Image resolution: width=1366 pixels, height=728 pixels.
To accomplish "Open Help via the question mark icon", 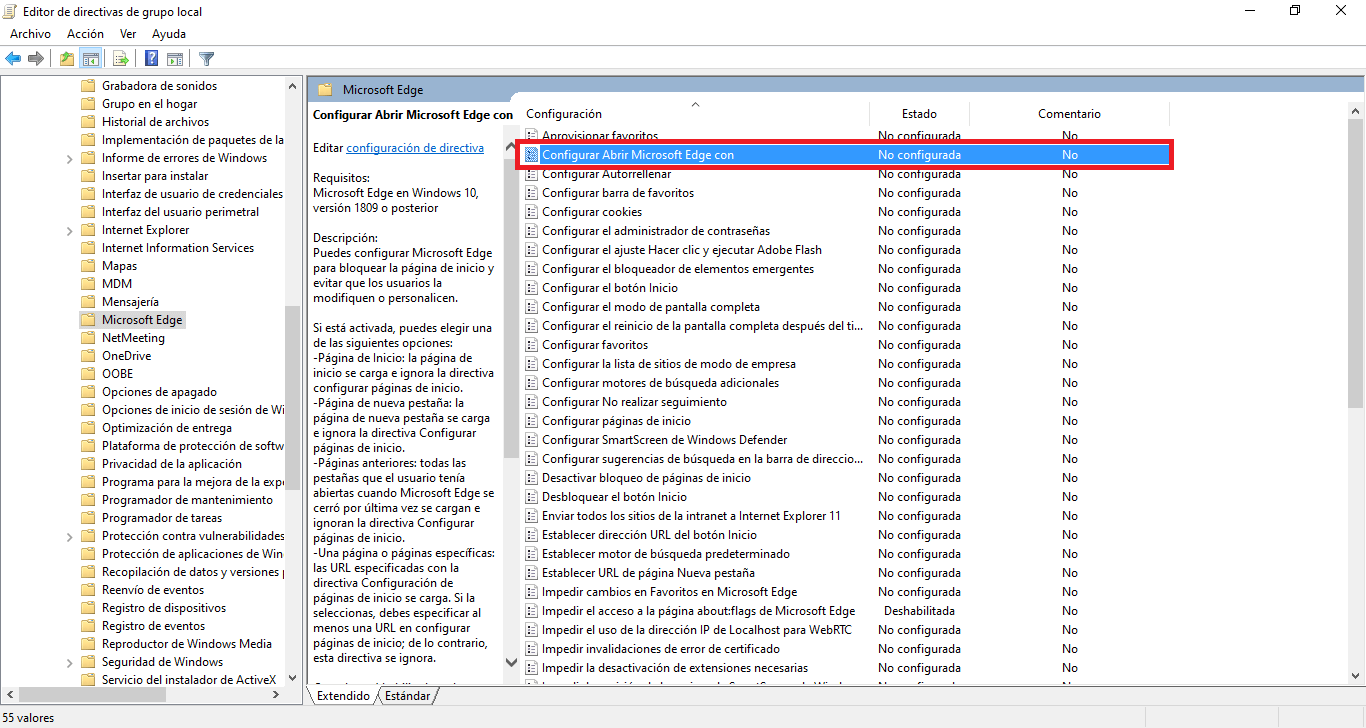I will click(x=152, y=59).
